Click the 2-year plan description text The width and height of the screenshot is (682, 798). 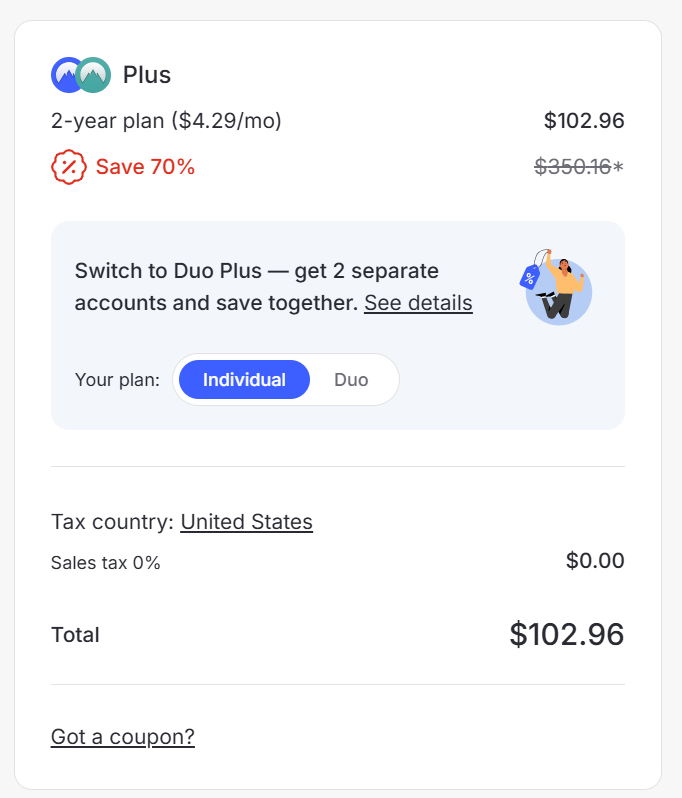point(166,121)
